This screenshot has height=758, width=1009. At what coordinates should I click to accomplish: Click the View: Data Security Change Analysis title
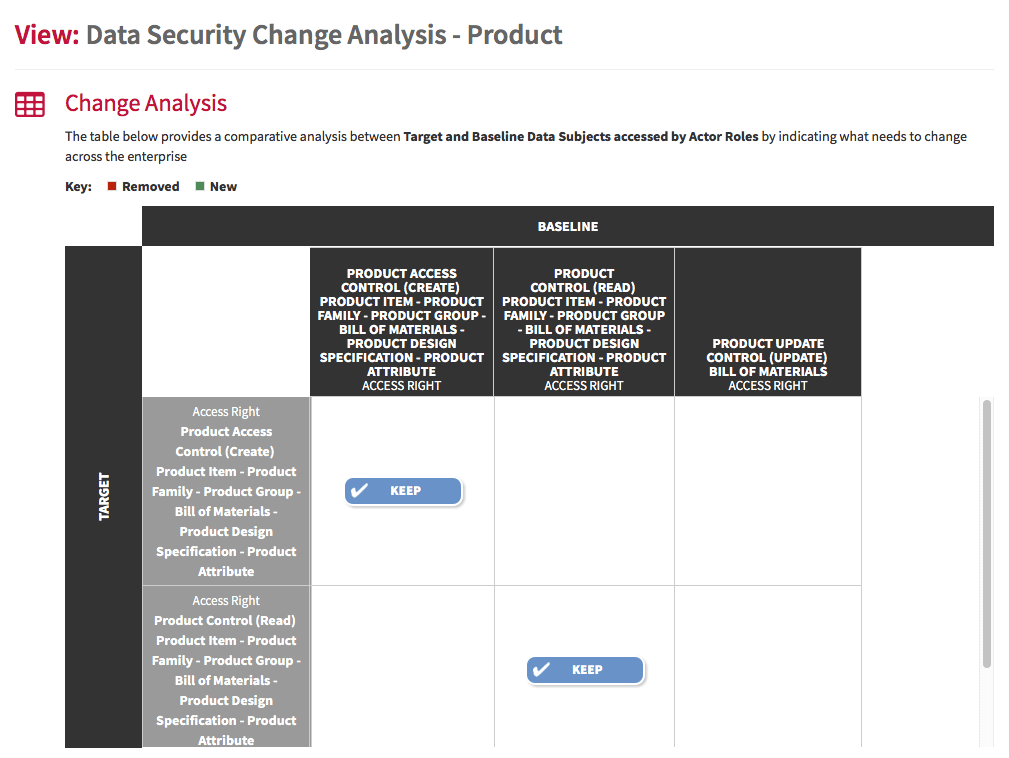pos(288,35)
